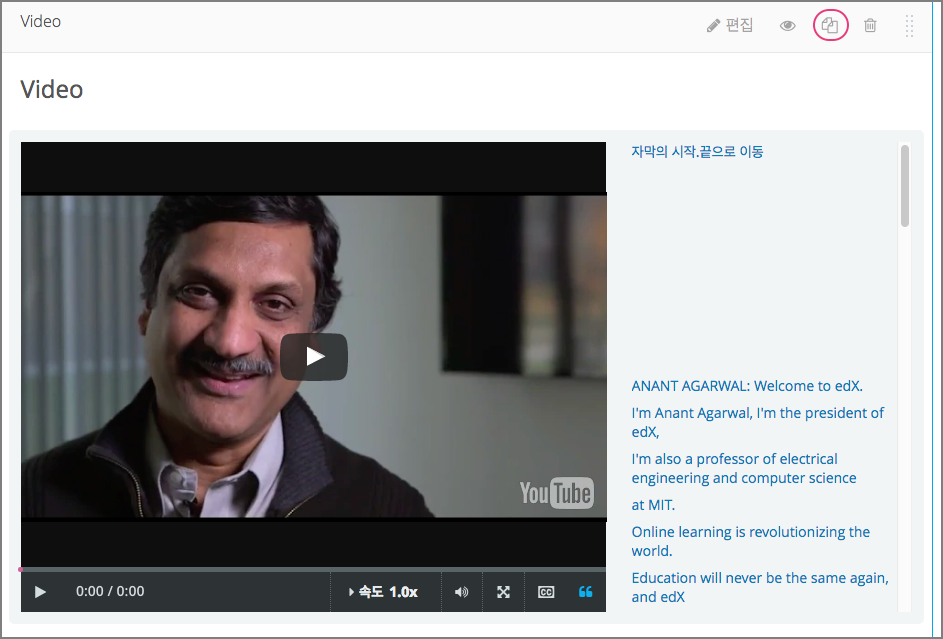The height and width of the screenshot is (639, 943).
Task: Click the large 'Video' heading
Action: point(52,90)
